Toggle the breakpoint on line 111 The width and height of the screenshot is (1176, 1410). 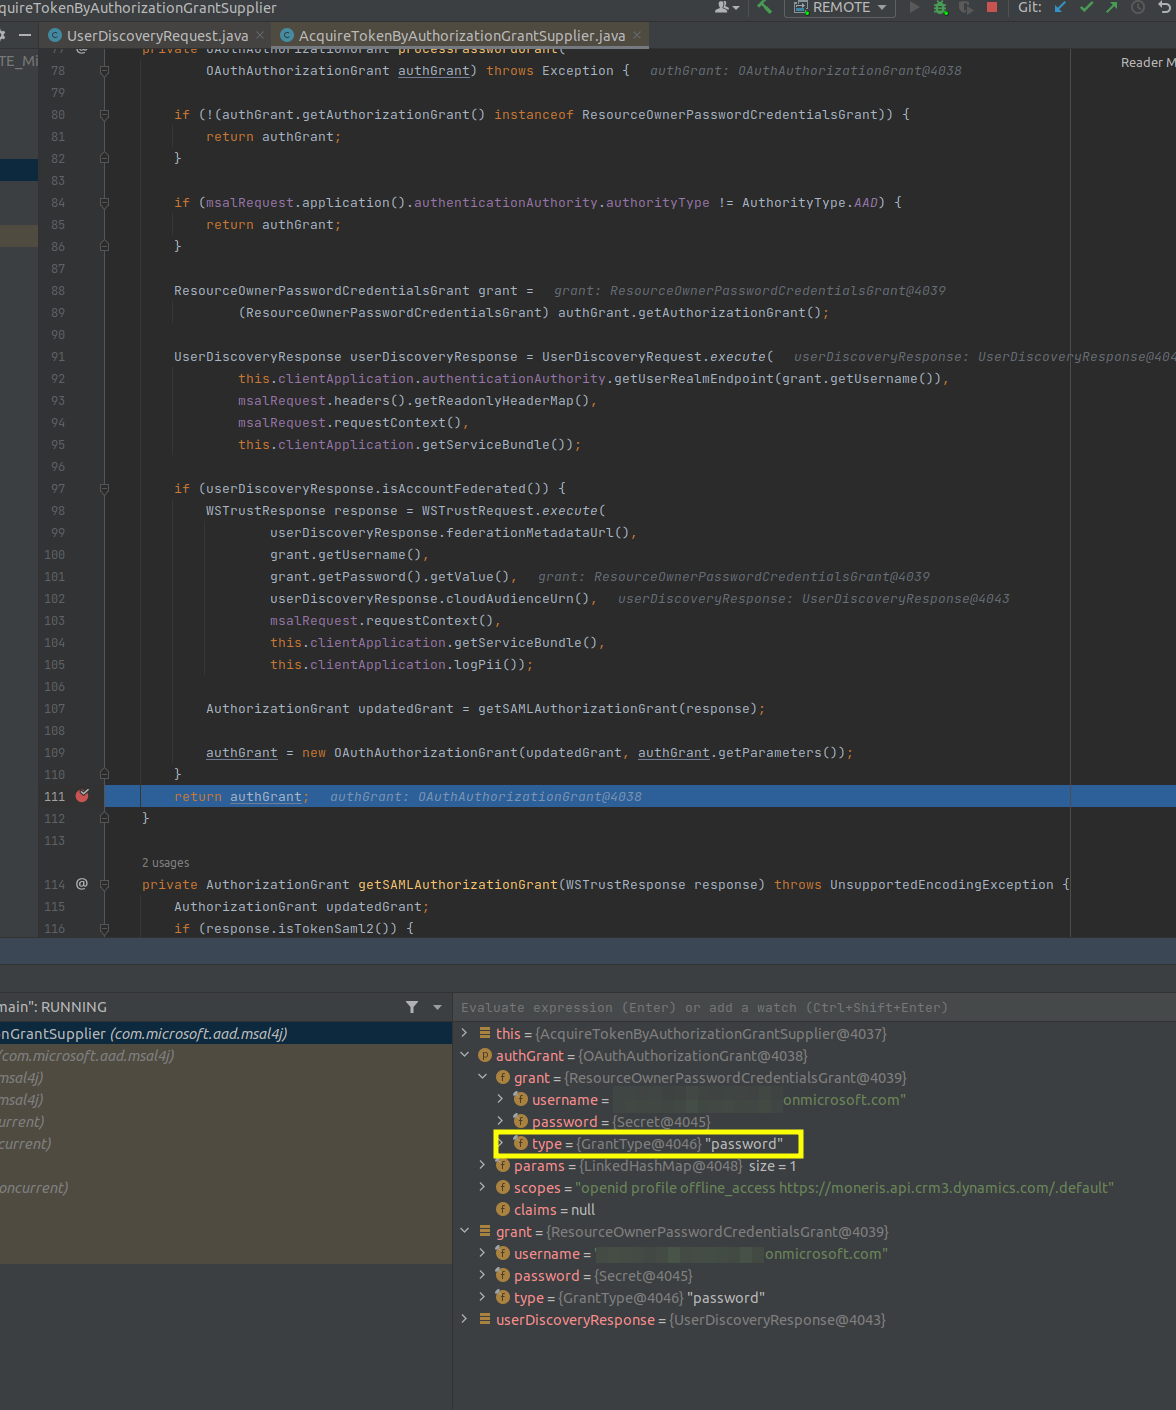[82, 796]
